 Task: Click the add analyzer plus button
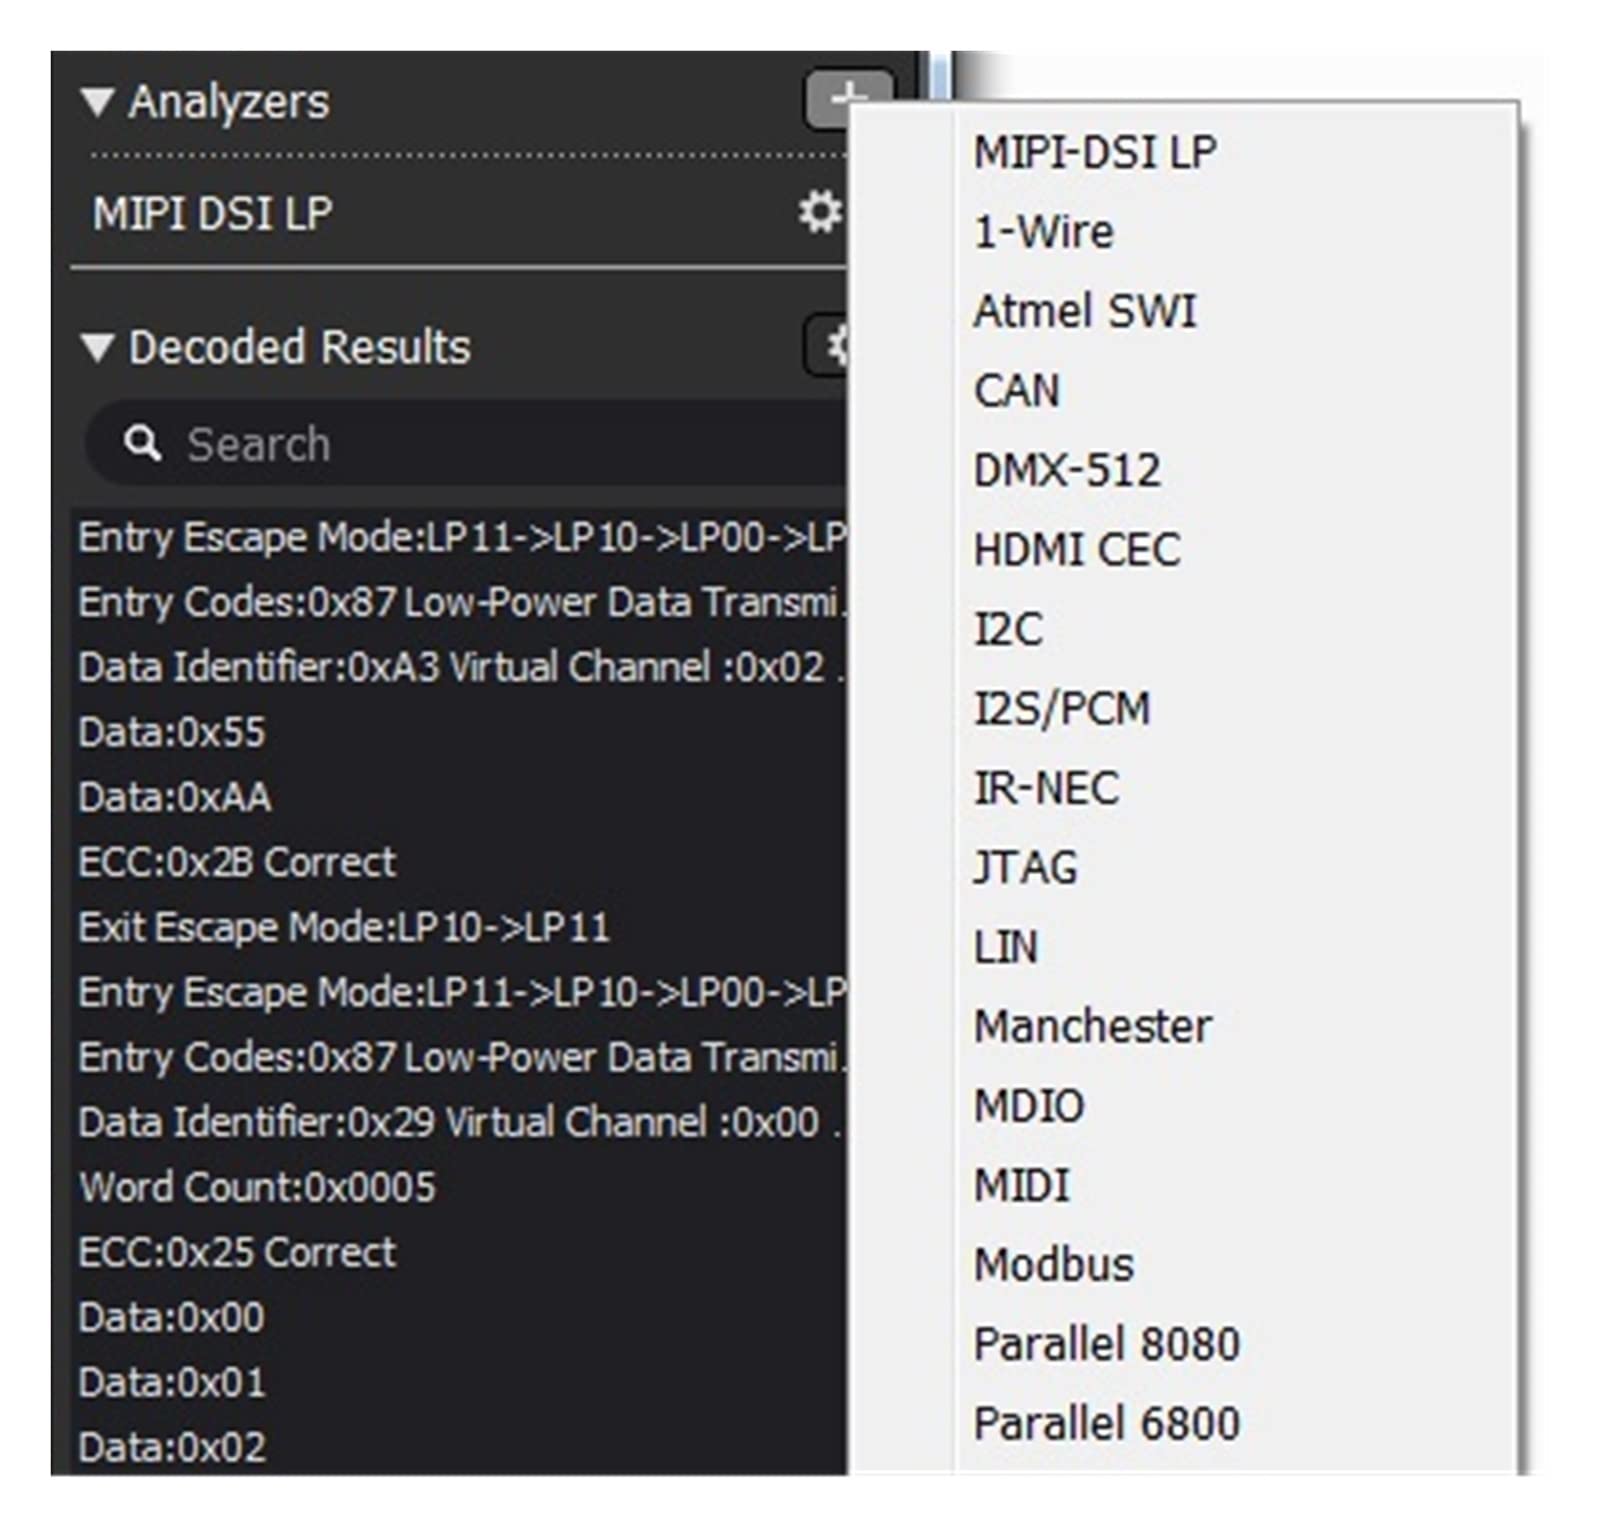coord(848,97)
